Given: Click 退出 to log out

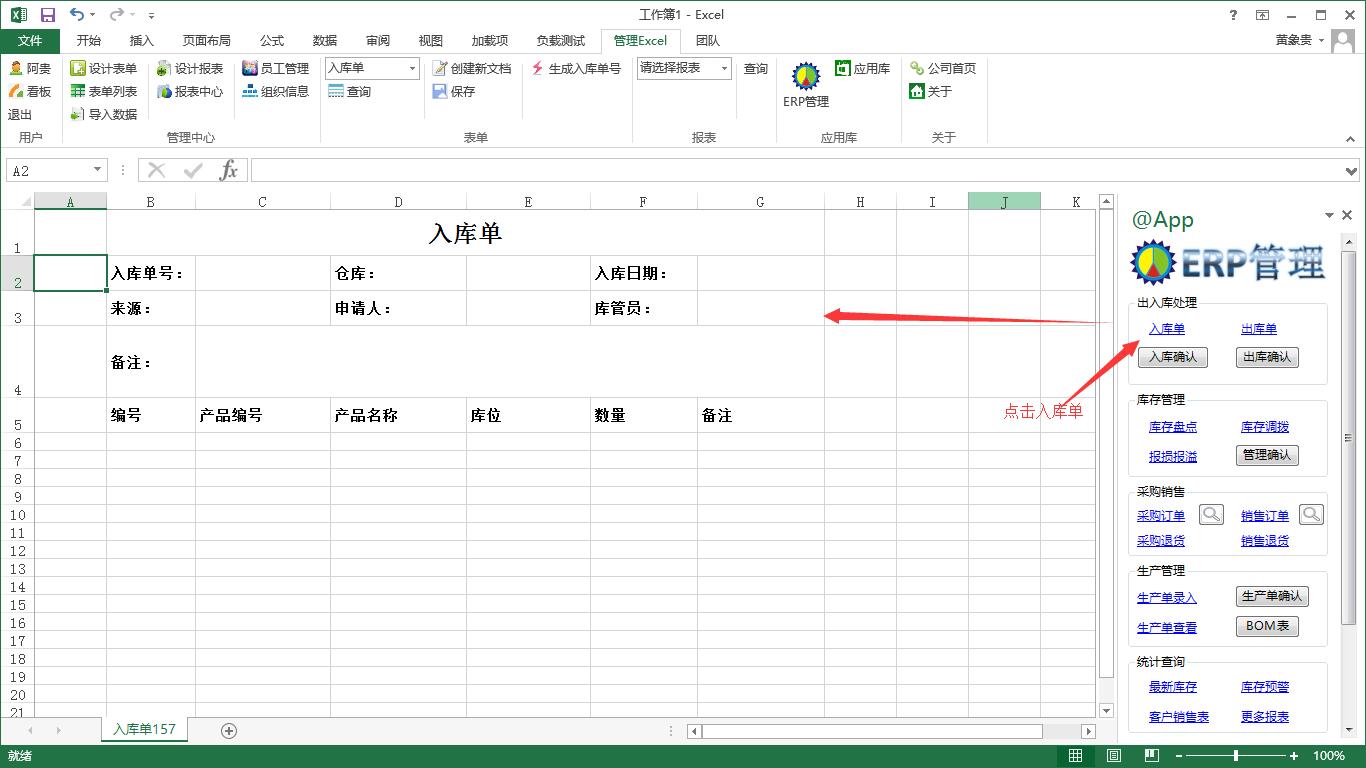Looking at the screenshot, I should pos(20,114).
